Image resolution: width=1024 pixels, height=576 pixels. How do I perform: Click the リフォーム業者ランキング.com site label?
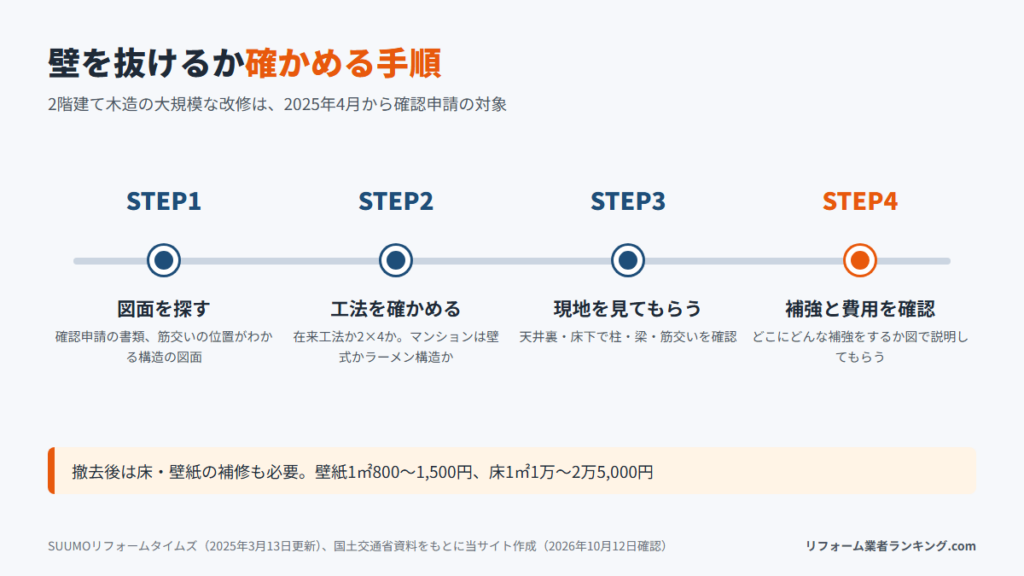point(890,546)
